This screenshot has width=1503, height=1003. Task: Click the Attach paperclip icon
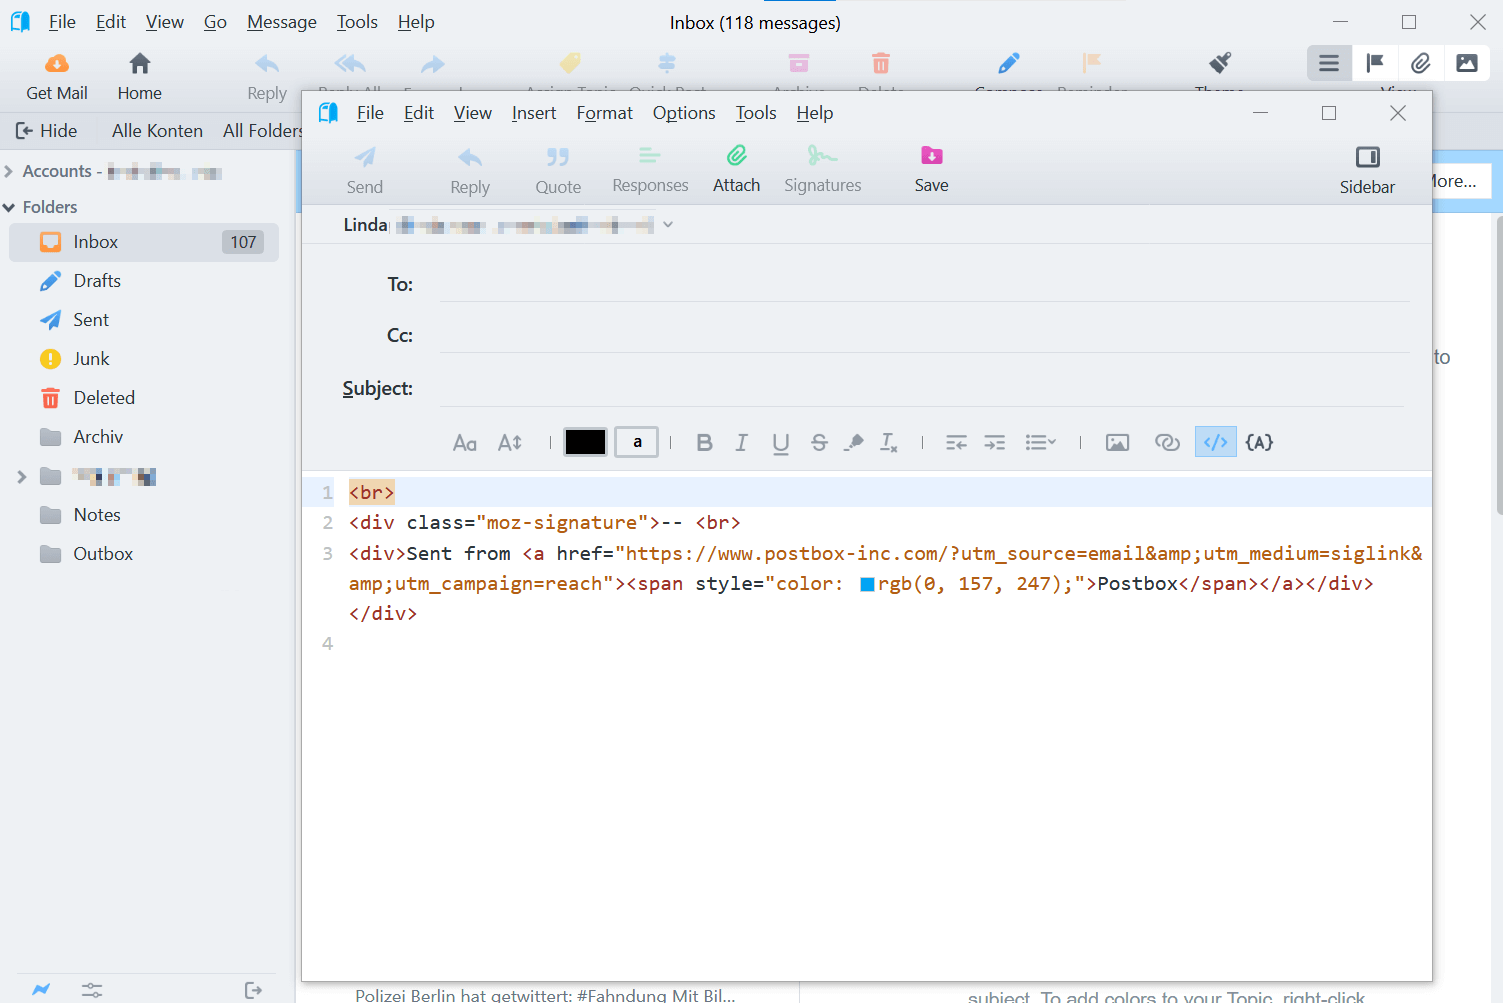point(736,157)
